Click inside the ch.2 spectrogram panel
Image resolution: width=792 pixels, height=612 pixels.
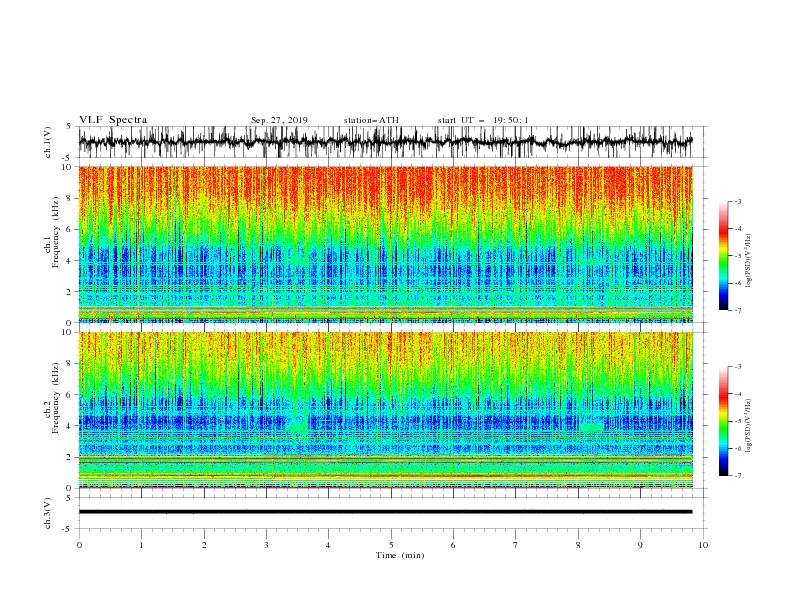(385, 410)
